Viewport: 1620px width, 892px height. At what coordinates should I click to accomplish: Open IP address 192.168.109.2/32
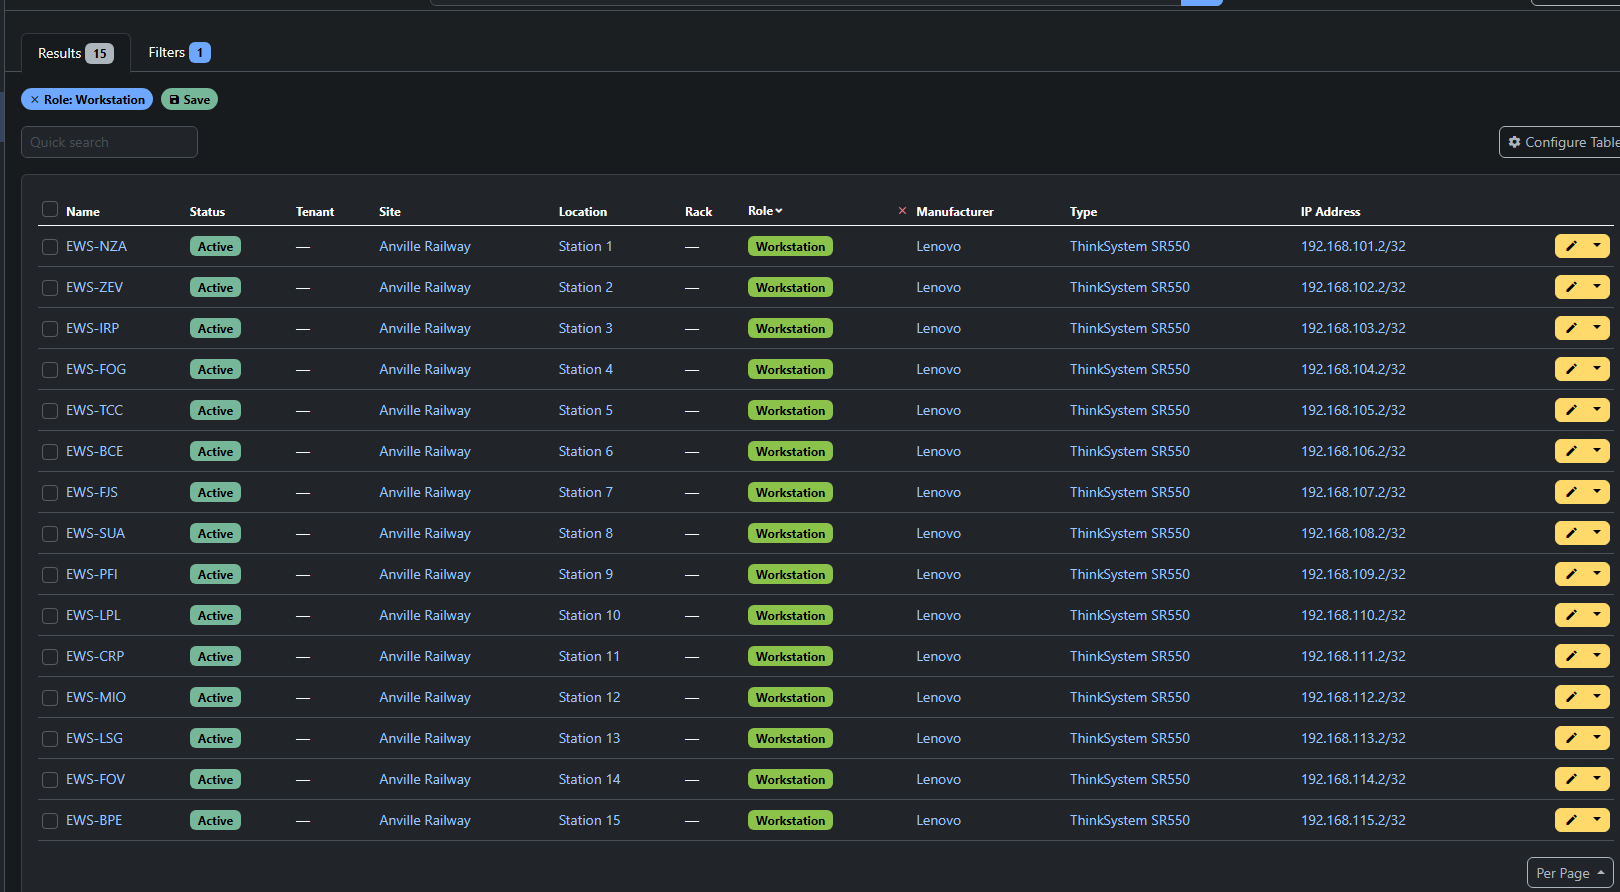pos(1353,574)
